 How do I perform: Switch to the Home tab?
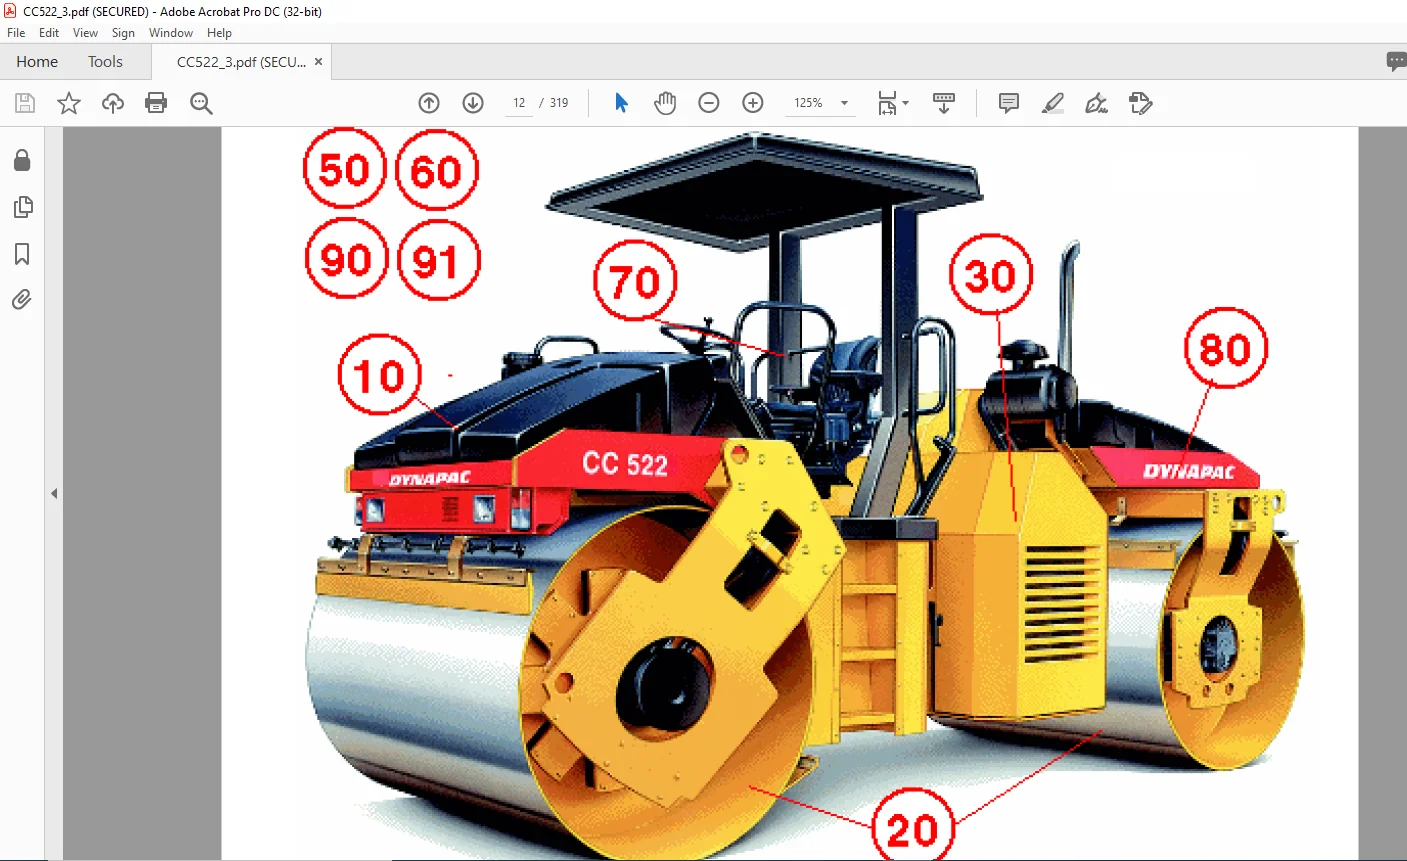[x=37, y=62]
